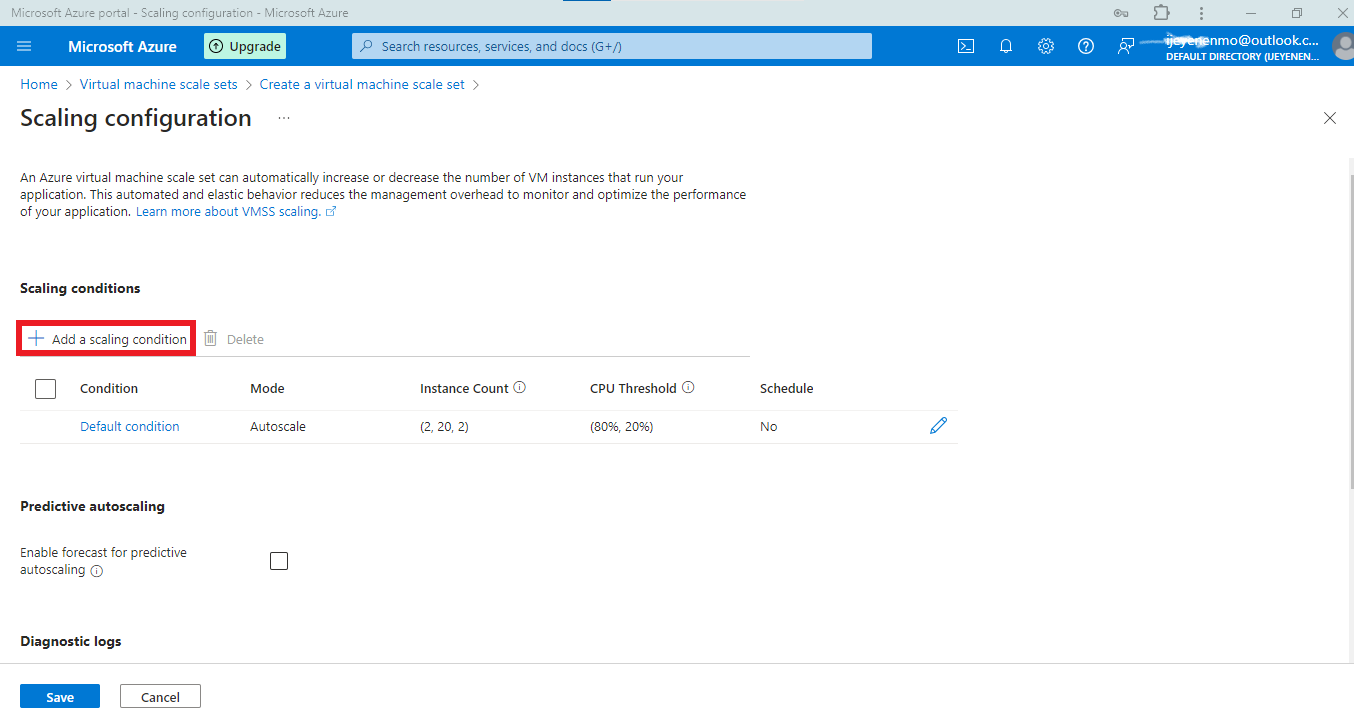Click the (80%, 20%) CPU threshold value
The height and width of the screenshot is (727, 1354).
tap(622, 426)
